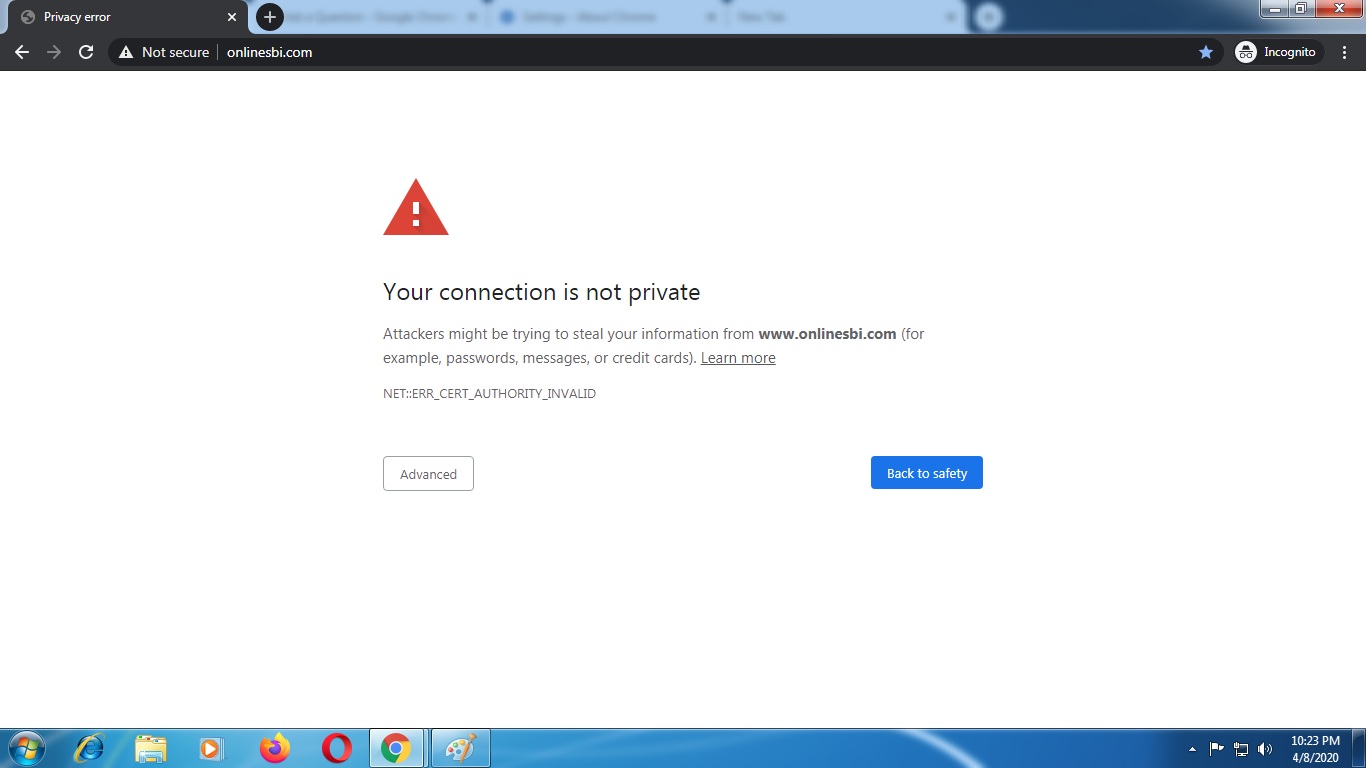Restore down the Chrome window
1366x768 pixels.
pyautogui.click(x=1301, y=9)
